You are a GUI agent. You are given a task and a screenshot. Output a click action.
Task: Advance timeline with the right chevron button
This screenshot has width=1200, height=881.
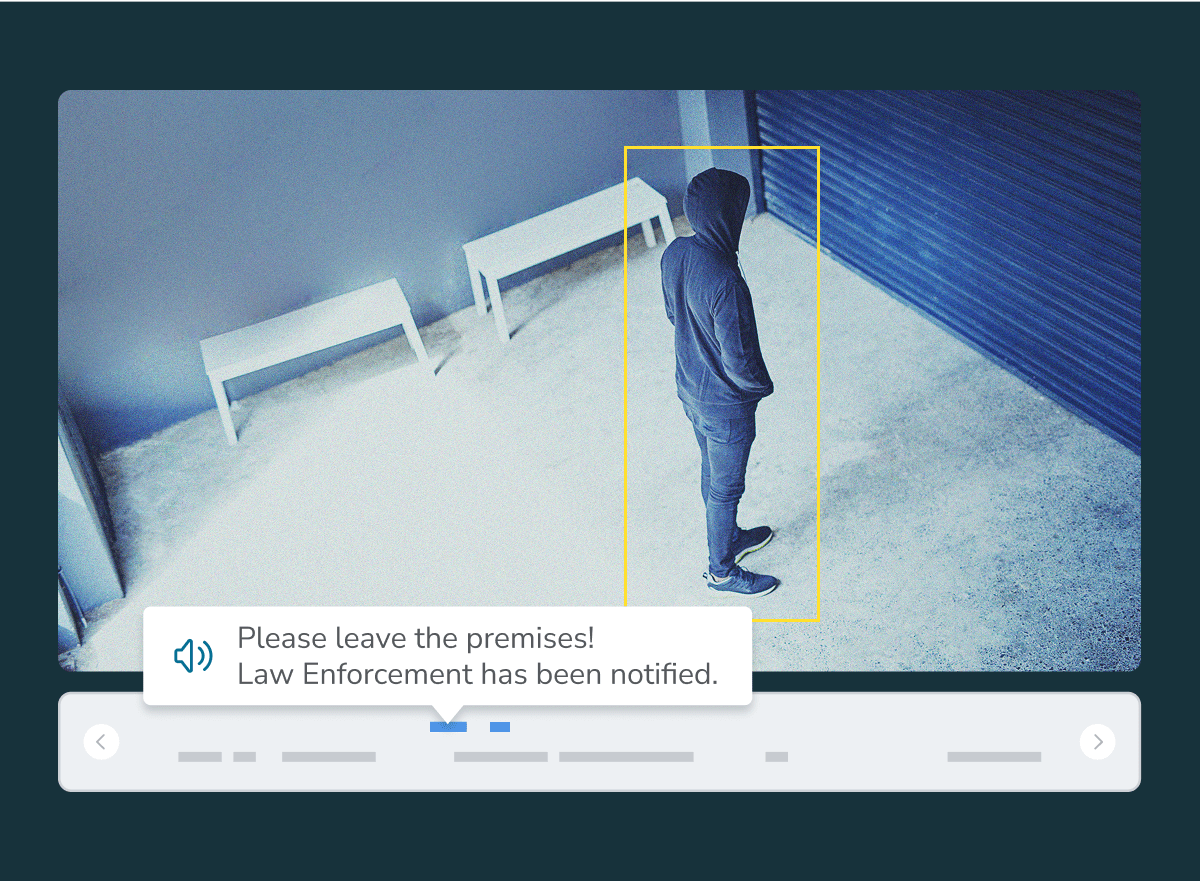(1098, 742)
